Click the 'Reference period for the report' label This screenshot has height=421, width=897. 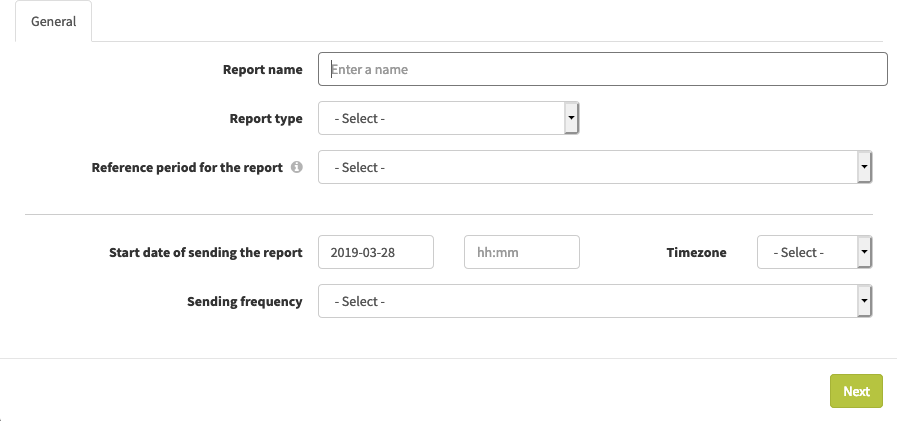click(187, 168)
